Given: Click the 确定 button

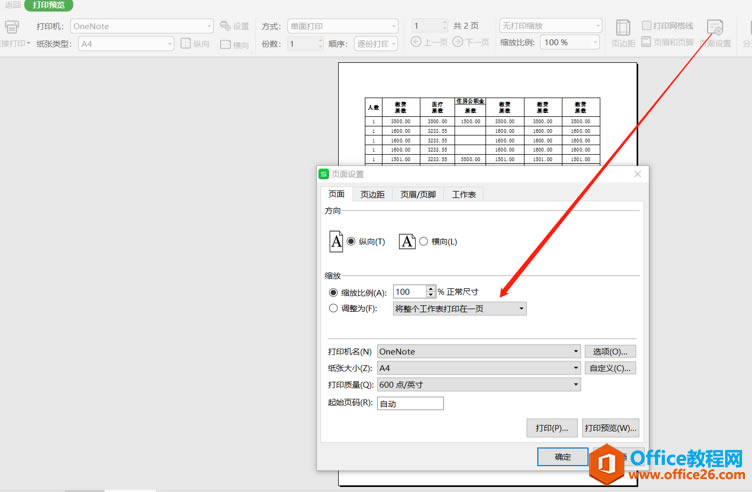Looking at the screenshot, I should (563, 457).
